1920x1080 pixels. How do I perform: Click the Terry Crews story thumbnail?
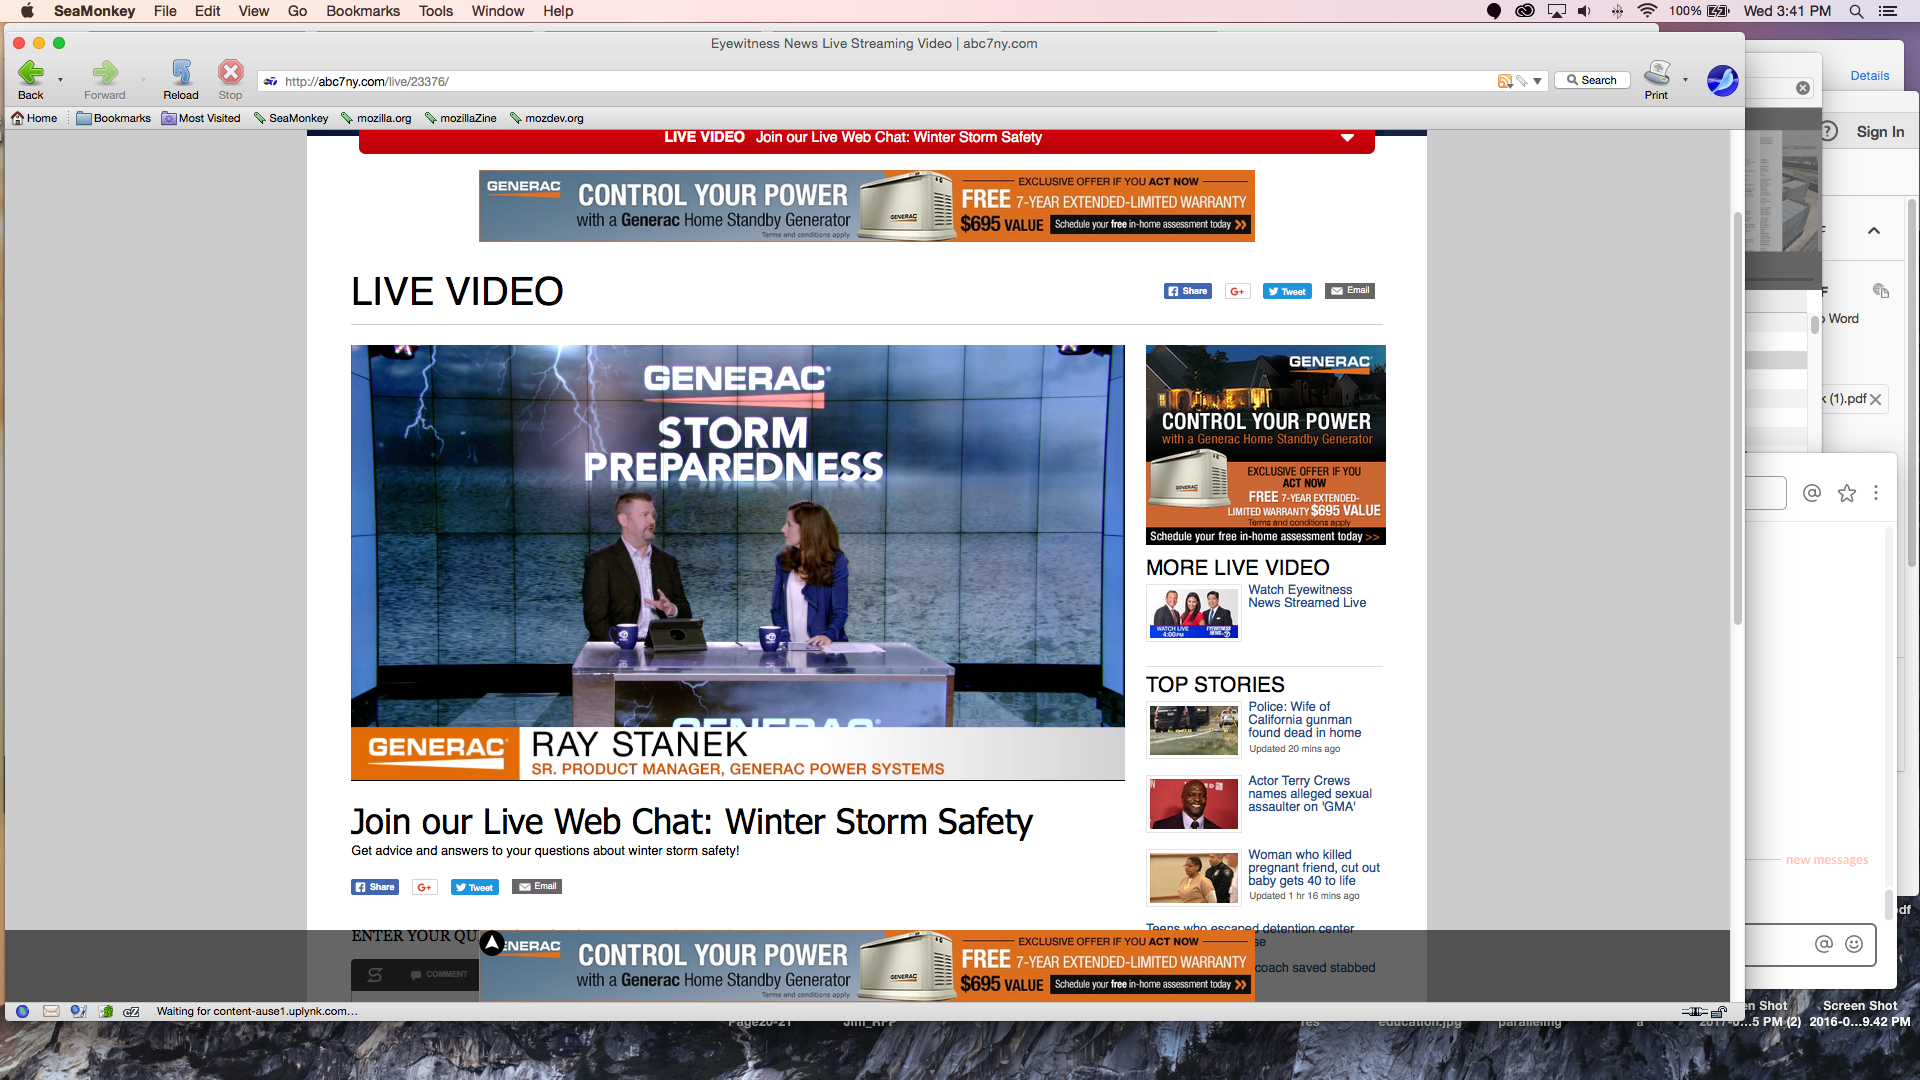tap(1193, 803)
